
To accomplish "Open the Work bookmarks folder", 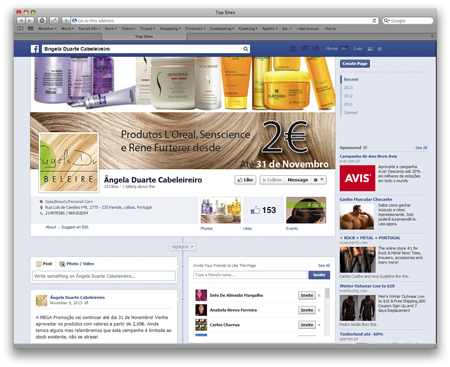I will click(67, 29).
